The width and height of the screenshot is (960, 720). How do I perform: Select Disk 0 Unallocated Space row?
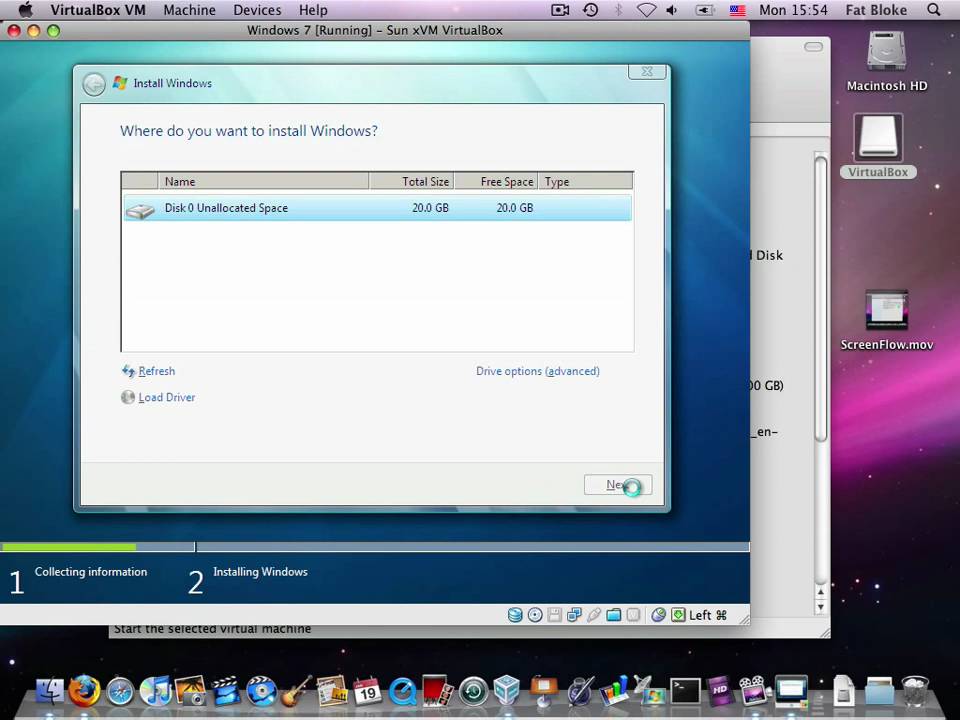377,208
